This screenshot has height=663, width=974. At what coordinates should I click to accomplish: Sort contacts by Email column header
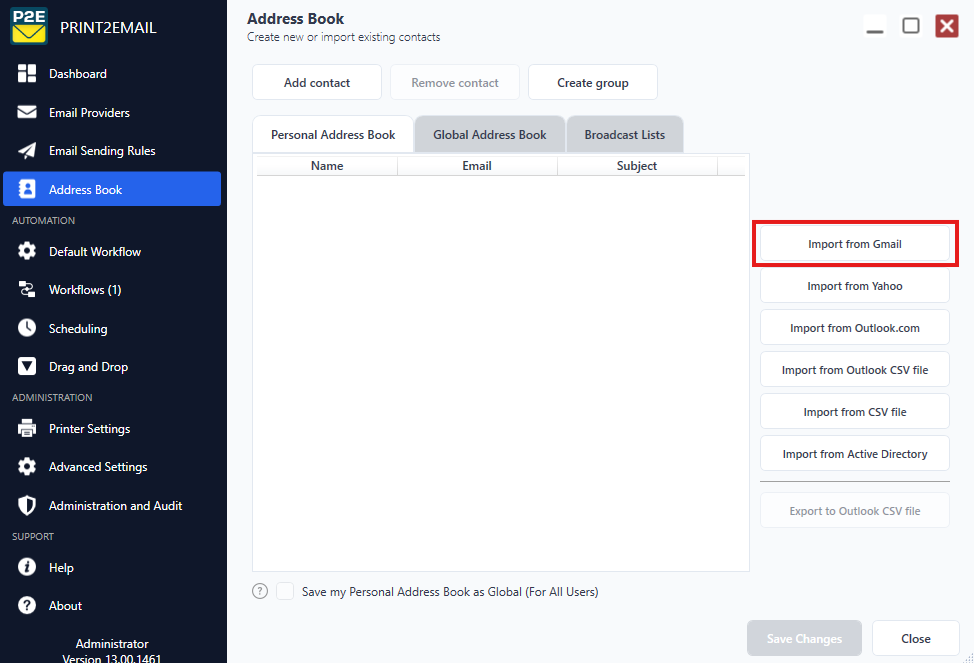click(476, 165)
